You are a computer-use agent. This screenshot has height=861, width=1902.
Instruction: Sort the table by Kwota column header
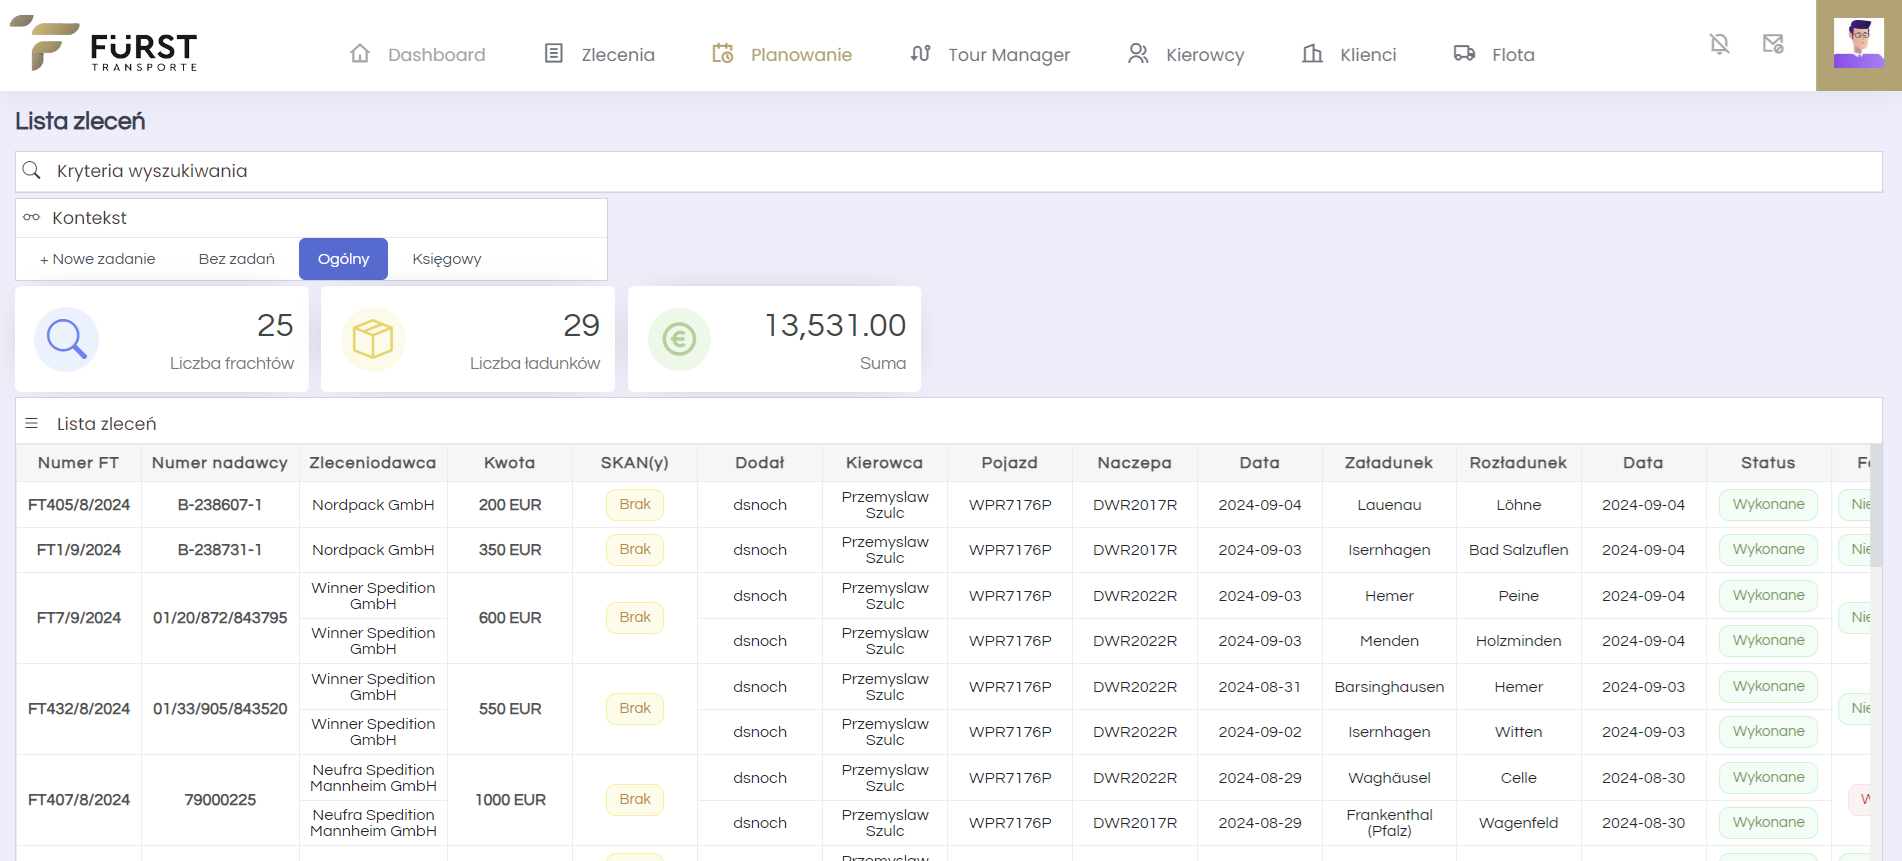tap(509, 463)
